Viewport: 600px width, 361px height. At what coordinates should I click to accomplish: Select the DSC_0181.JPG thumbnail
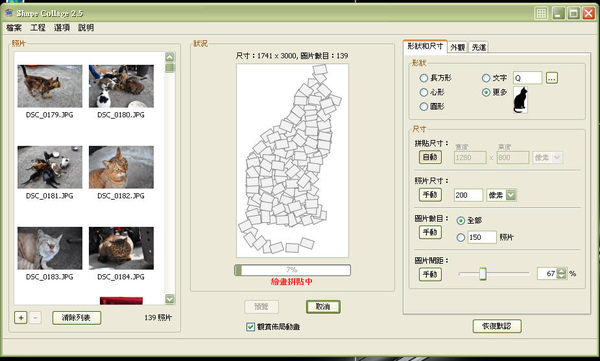pos(50,167)
